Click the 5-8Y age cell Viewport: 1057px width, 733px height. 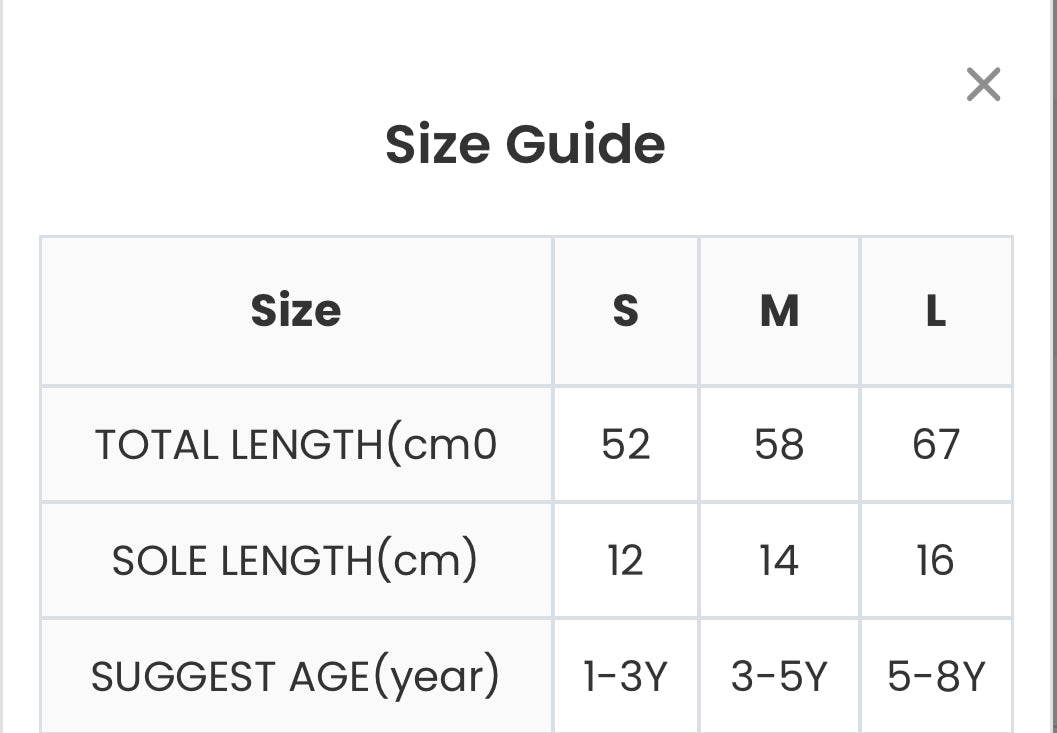pos(936,676)
